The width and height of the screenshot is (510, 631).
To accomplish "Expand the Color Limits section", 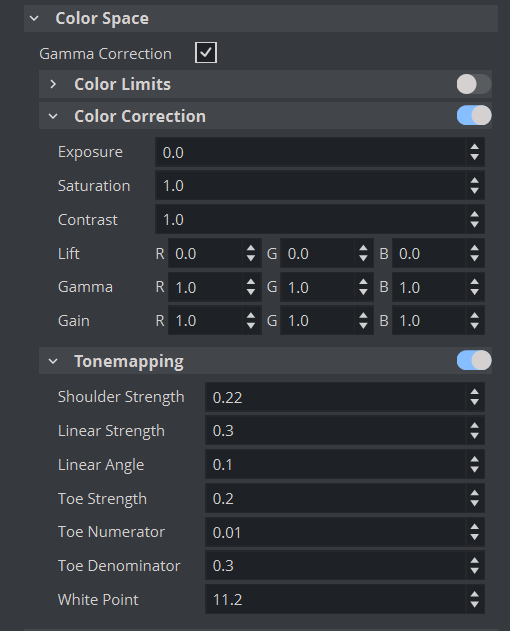I will pyautogui.click(x=53, y=84).
